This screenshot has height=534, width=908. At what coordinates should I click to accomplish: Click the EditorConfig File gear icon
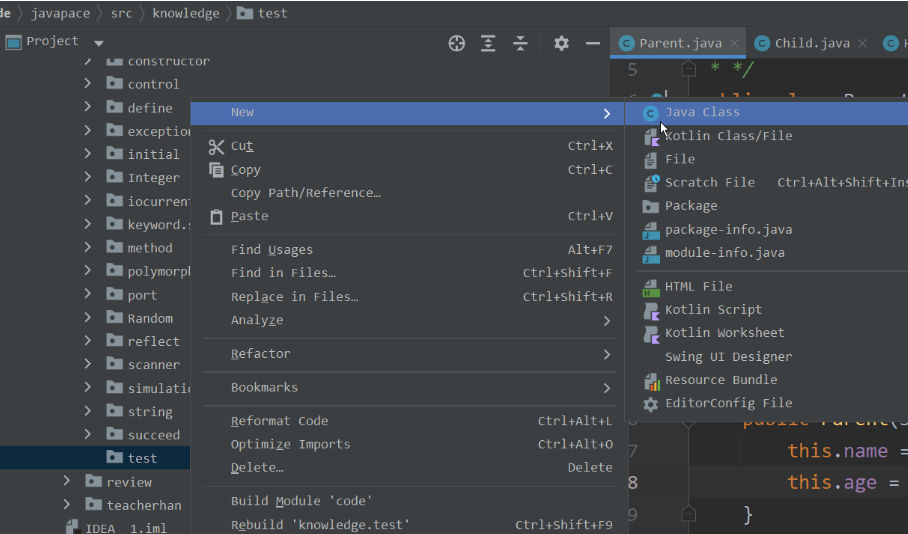pos(651,404)
